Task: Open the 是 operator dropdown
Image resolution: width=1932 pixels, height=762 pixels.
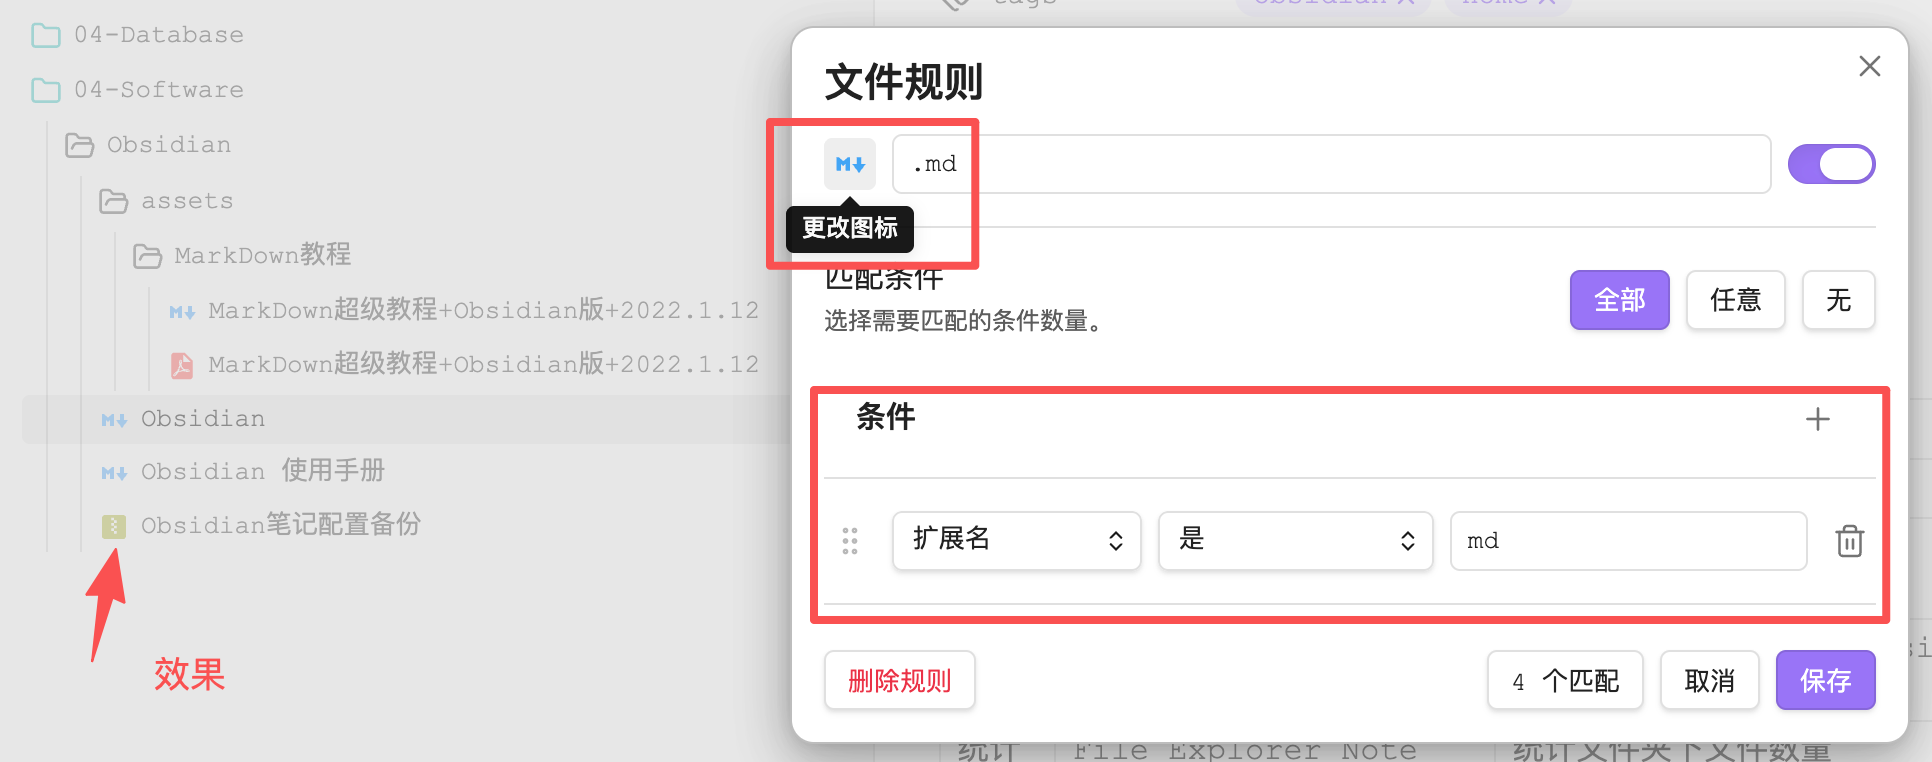Action: pos(1295,541)
